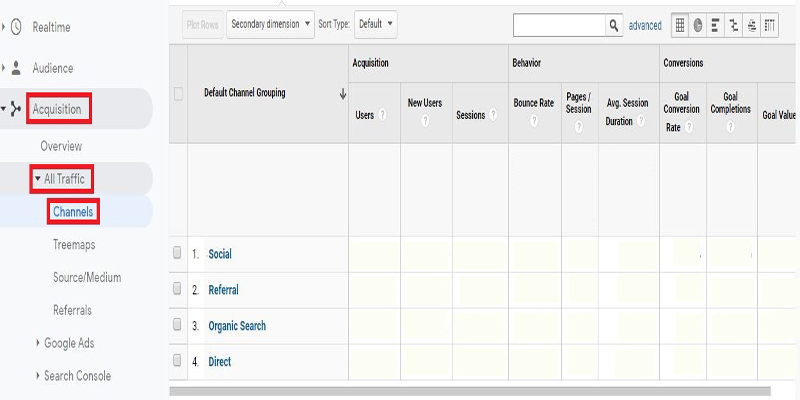The width and height of the screenshot is (800, 400).
Task: Switch to the pivot table view icon
Action: pos(770,25)
